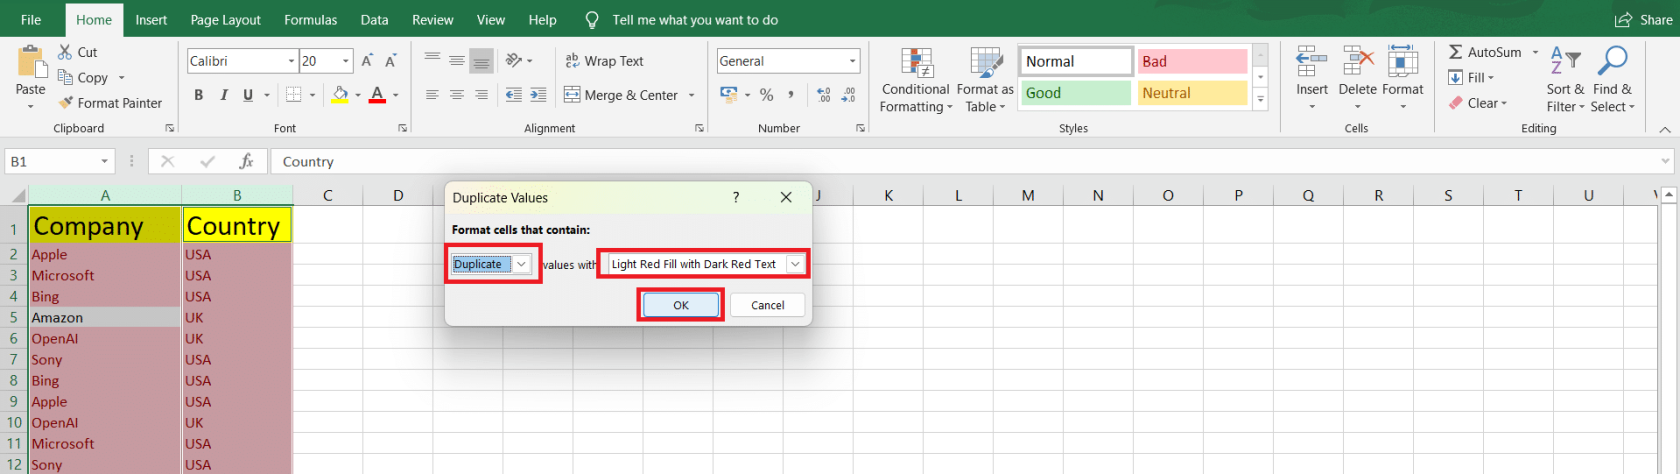This screenshot has height=474, width=1680.
Task: Click the Accounting Number Format icon
Action: pyautogui.click(x=728, y=94)
